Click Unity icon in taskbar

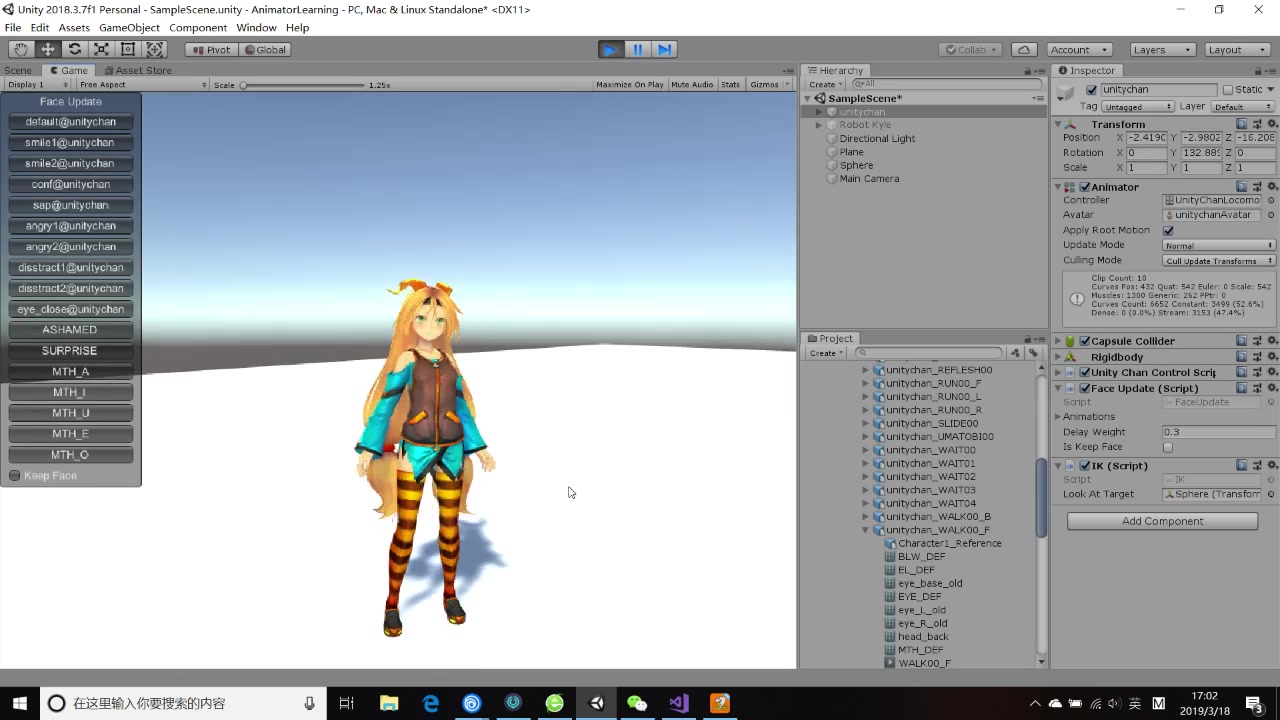596,703
